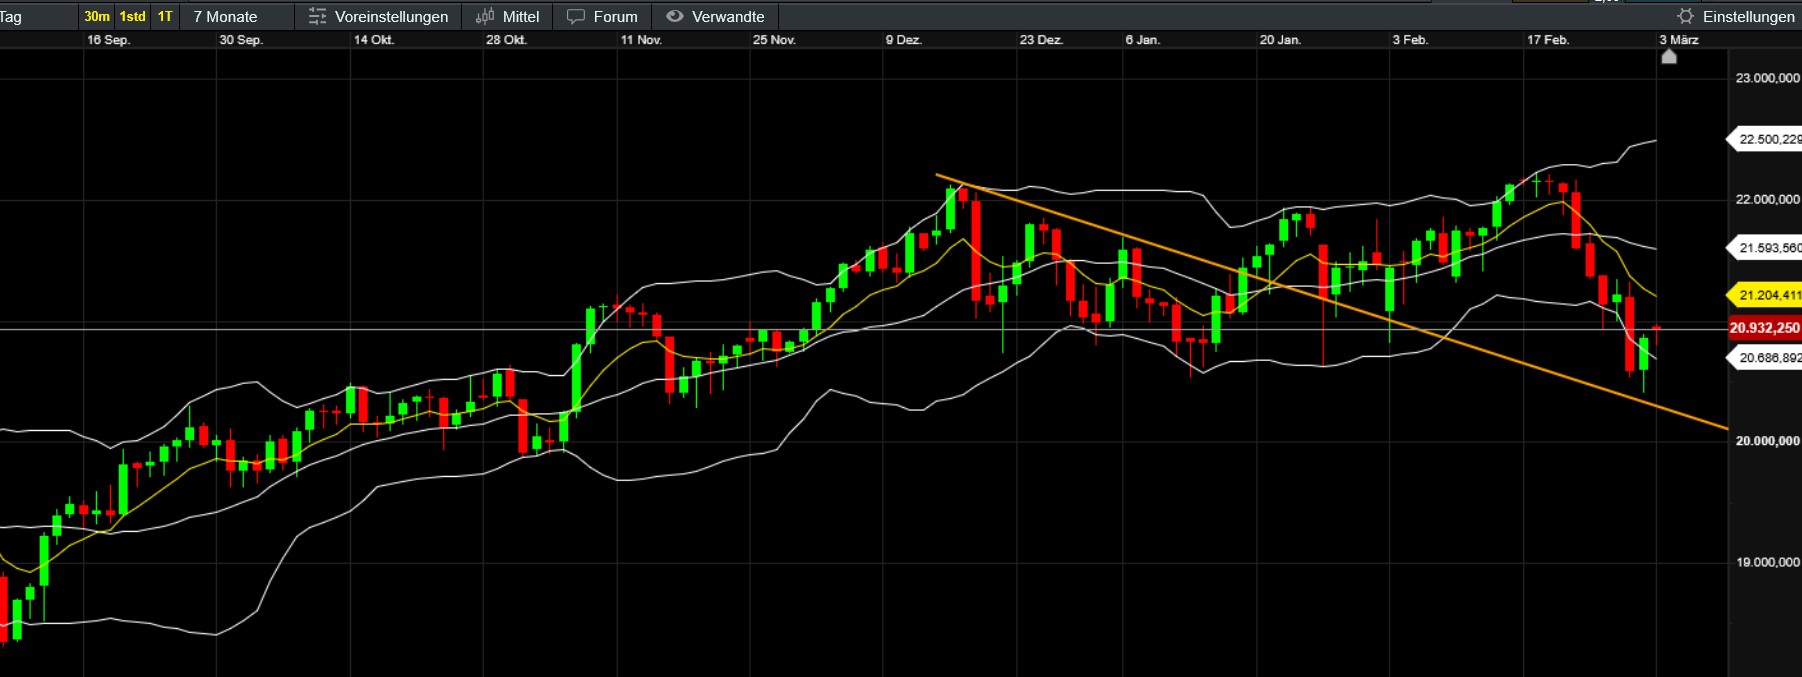Click the 11 Nov. date axis label
1802x677 pixels.
click(x=641, y=40)
